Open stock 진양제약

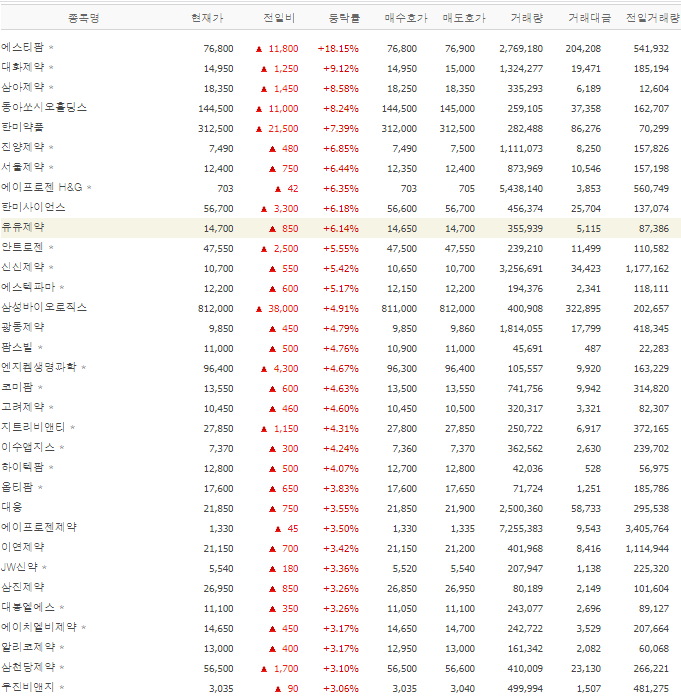point(22,147)
